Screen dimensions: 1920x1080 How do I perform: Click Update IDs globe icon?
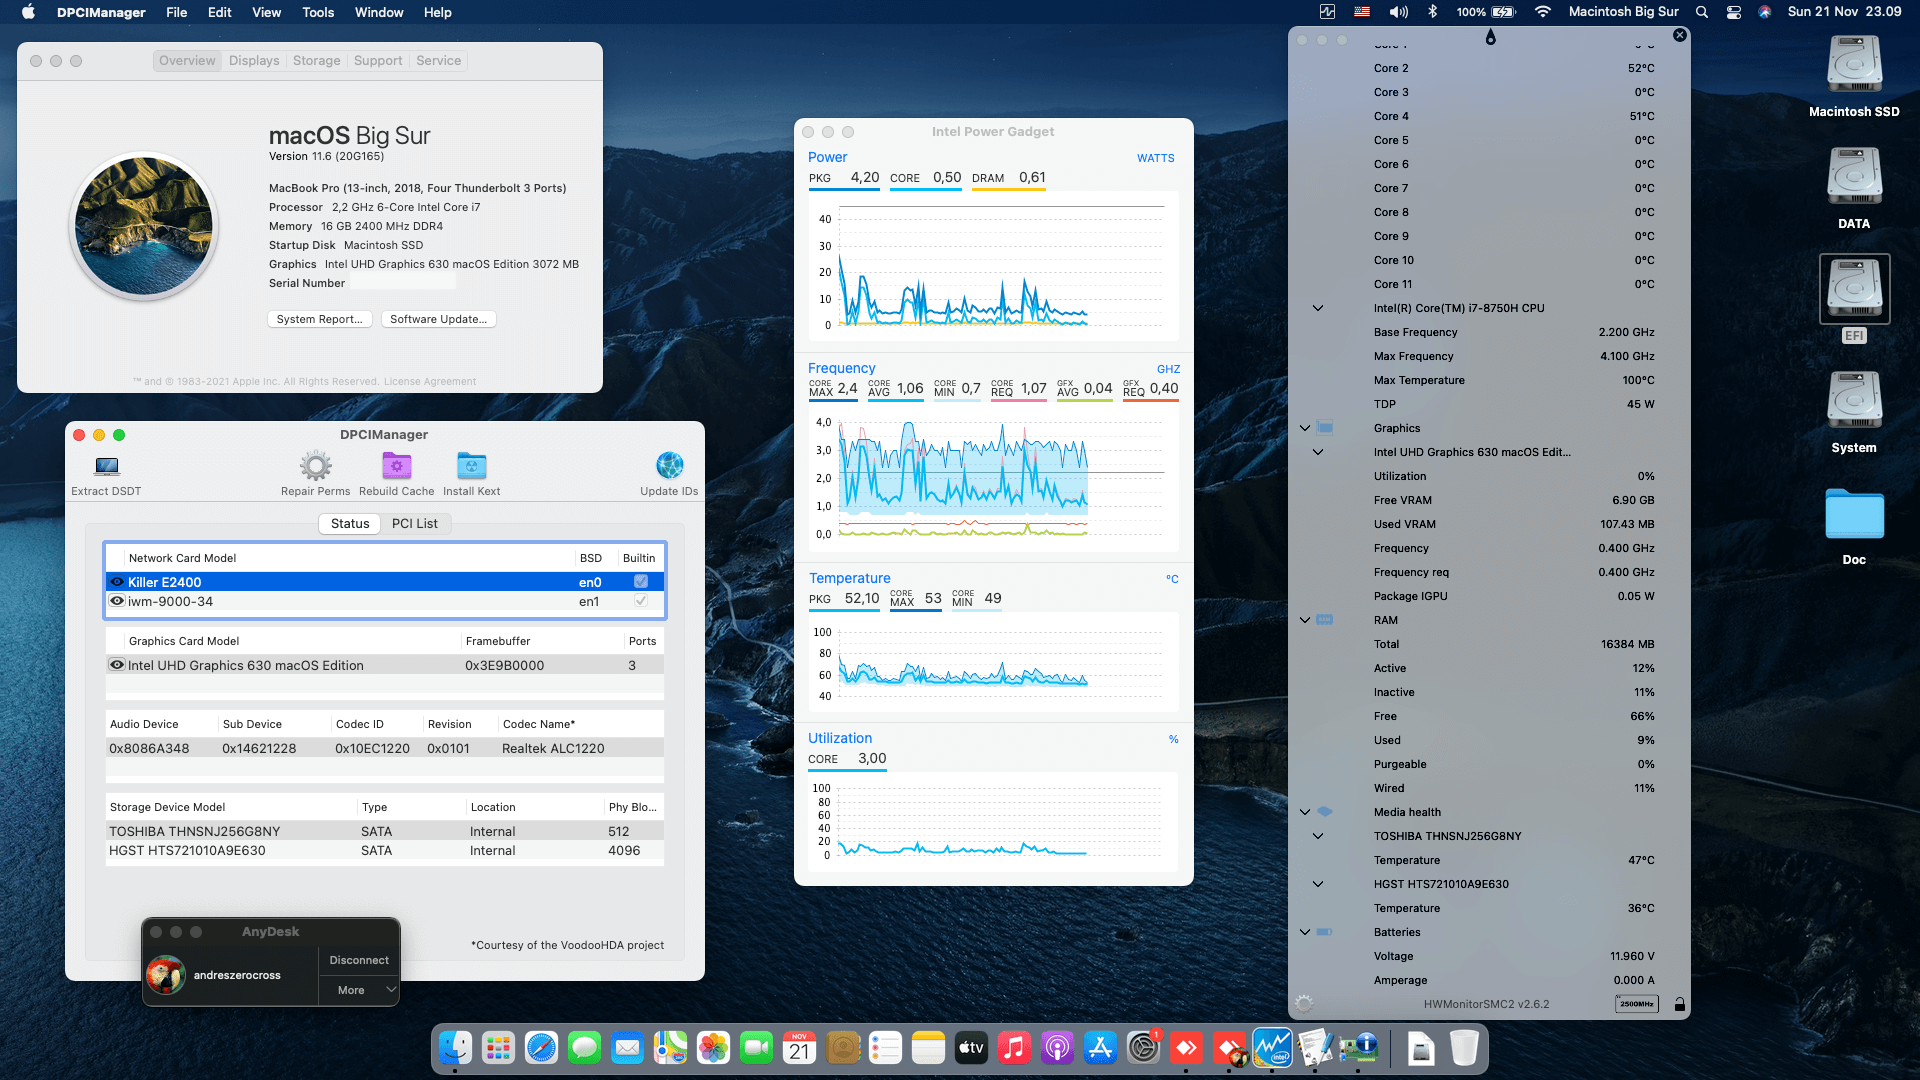tap(669, 465)
